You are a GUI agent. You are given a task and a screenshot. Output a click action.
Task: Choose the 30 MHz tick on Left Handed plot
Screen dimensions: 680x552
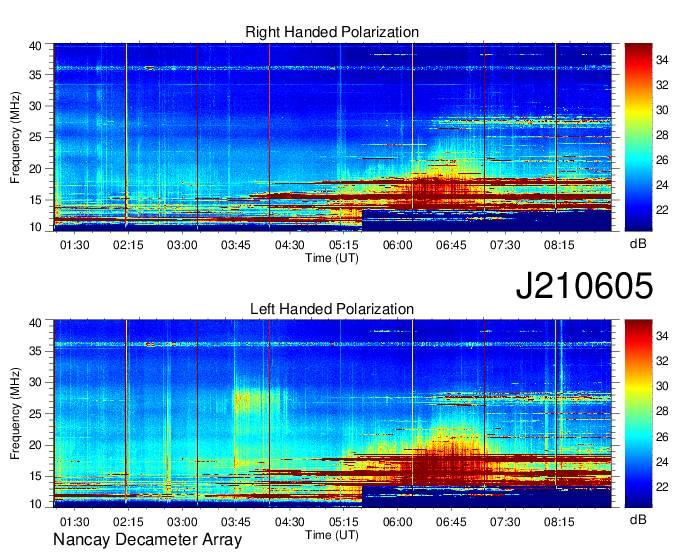[x=36, y=382]
